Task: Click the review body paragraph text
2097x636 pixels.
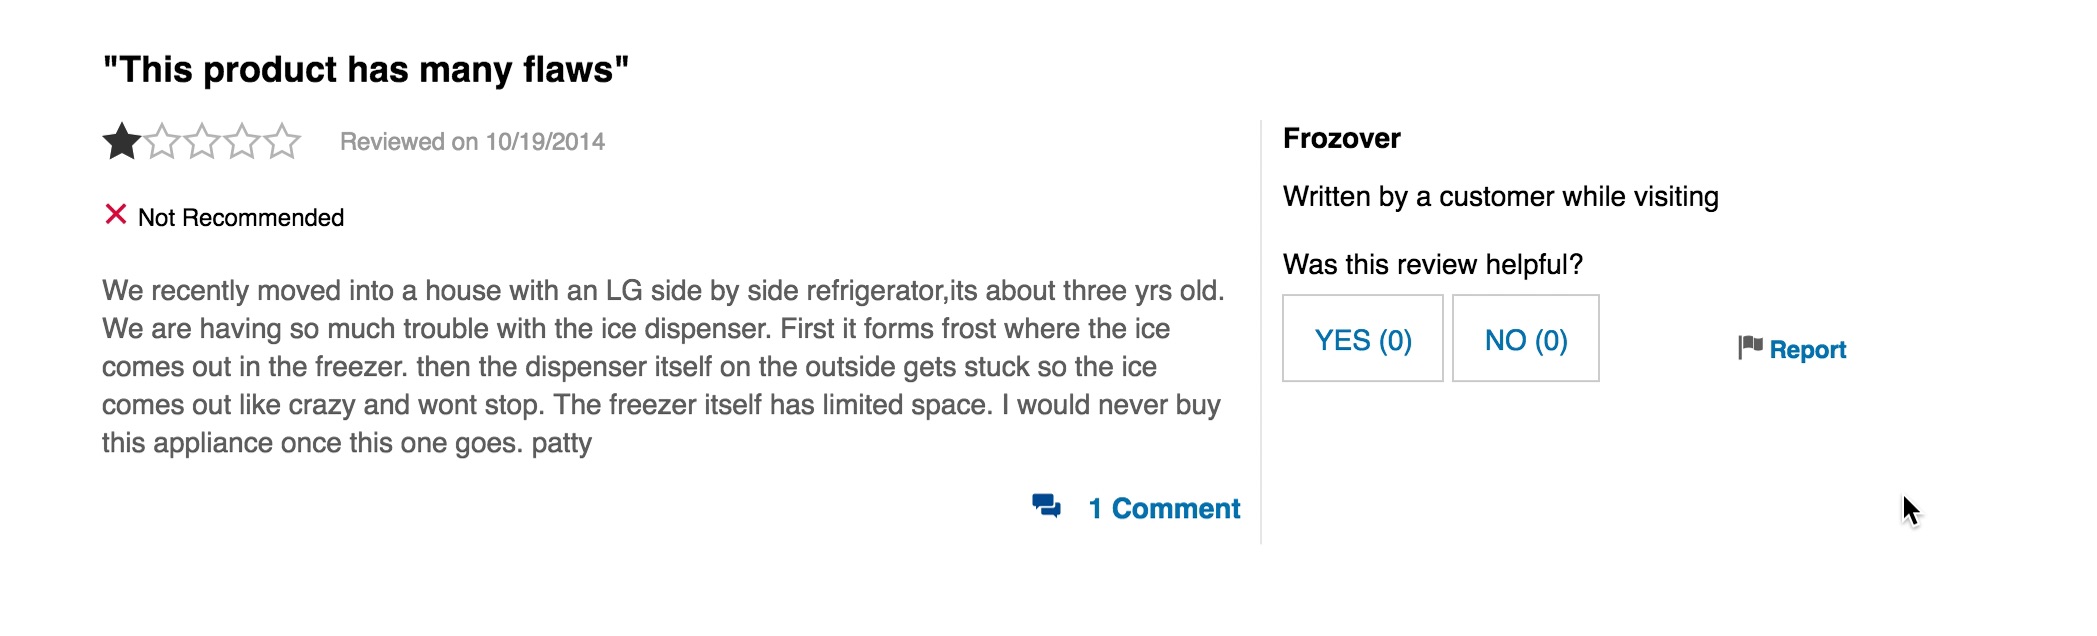Action: point(660,367)
